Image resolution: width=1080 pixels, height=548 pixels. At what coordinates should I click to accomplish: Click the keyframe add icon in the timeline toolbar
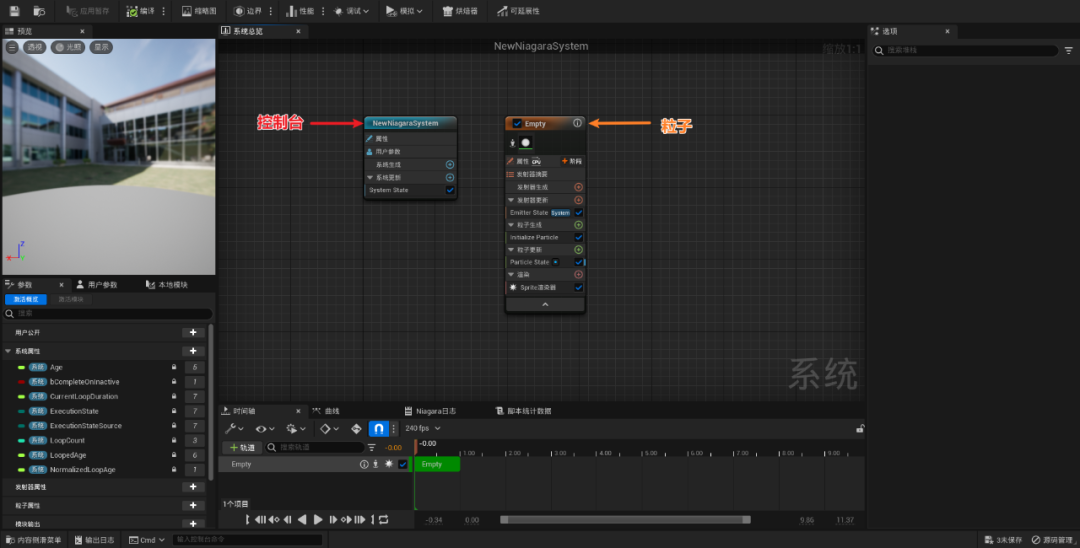pyautogui.click(x=356, y=428)
